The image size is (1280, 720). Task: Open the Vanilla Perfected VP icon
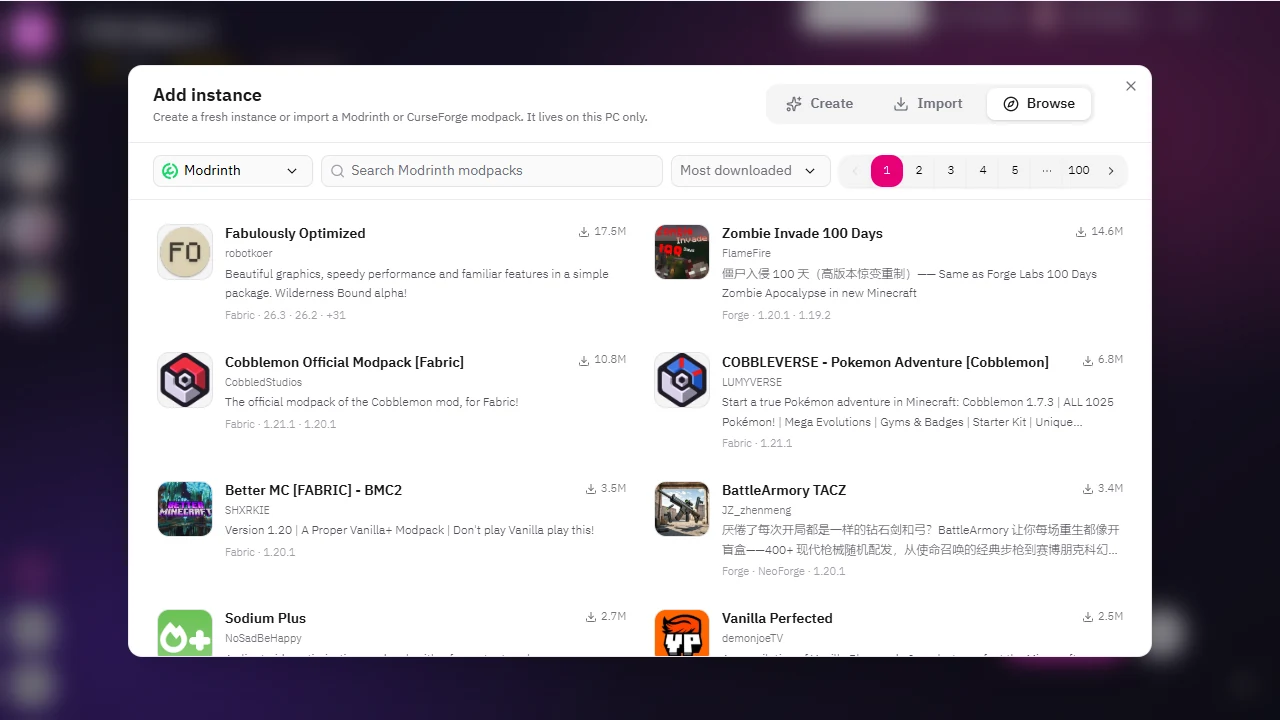(x=682, y=633)
